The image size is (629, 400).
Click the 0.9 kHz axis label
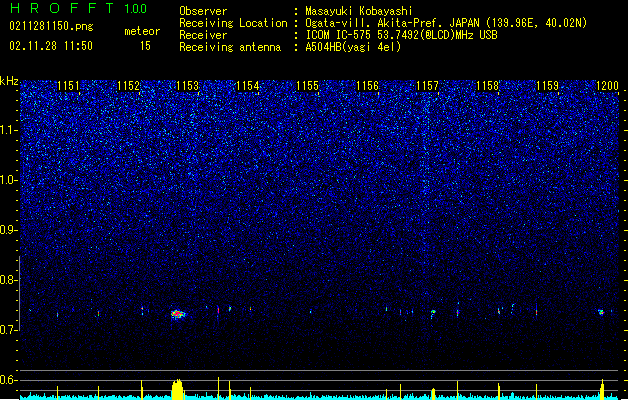coord(9,230)
